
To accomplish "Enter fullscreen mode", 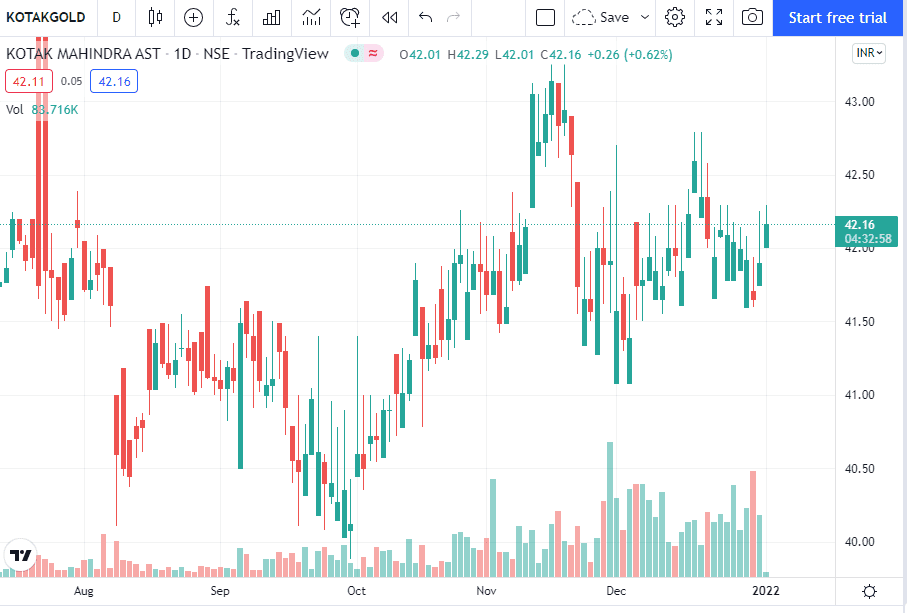I will (714, 17).
